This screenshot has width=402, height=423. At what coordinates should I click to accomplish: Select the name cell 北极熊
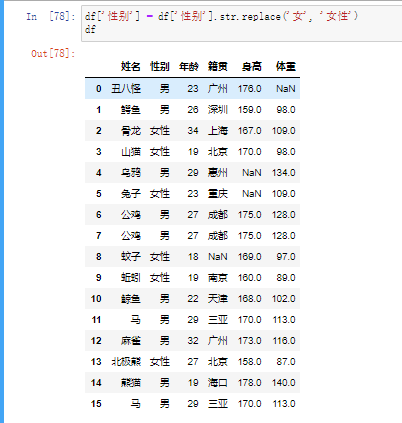(126, 362)
